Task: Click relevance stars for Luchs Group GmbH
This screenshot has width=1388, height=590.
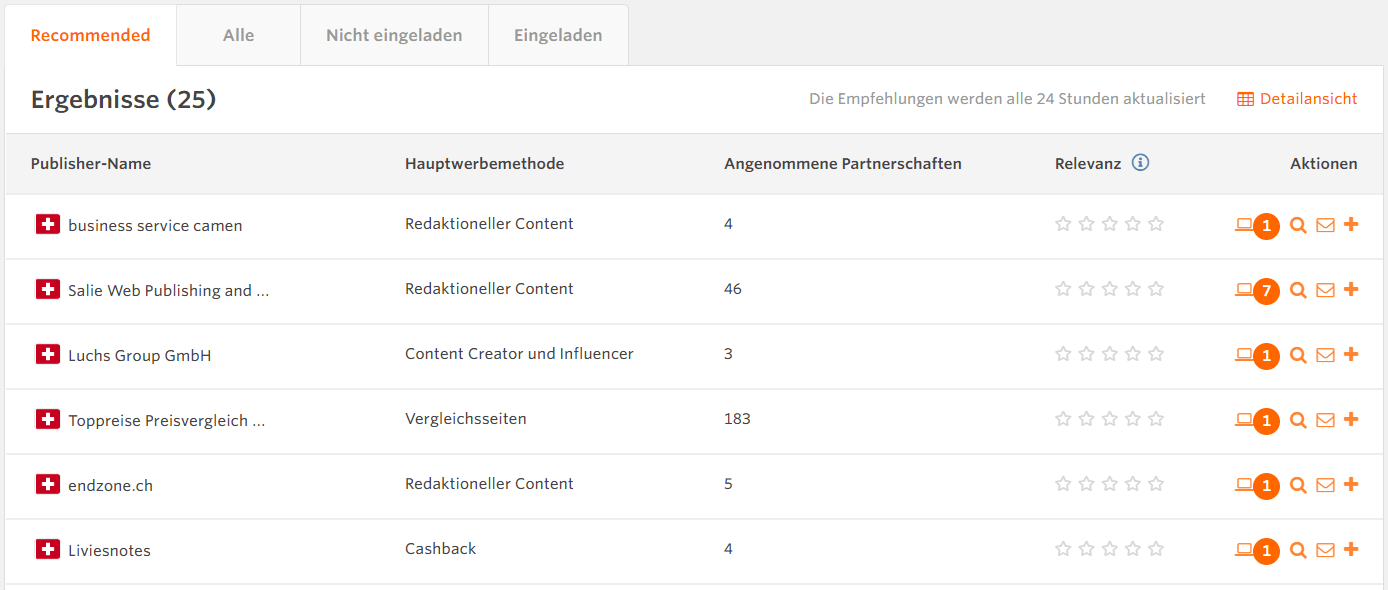Action: 1109,354
